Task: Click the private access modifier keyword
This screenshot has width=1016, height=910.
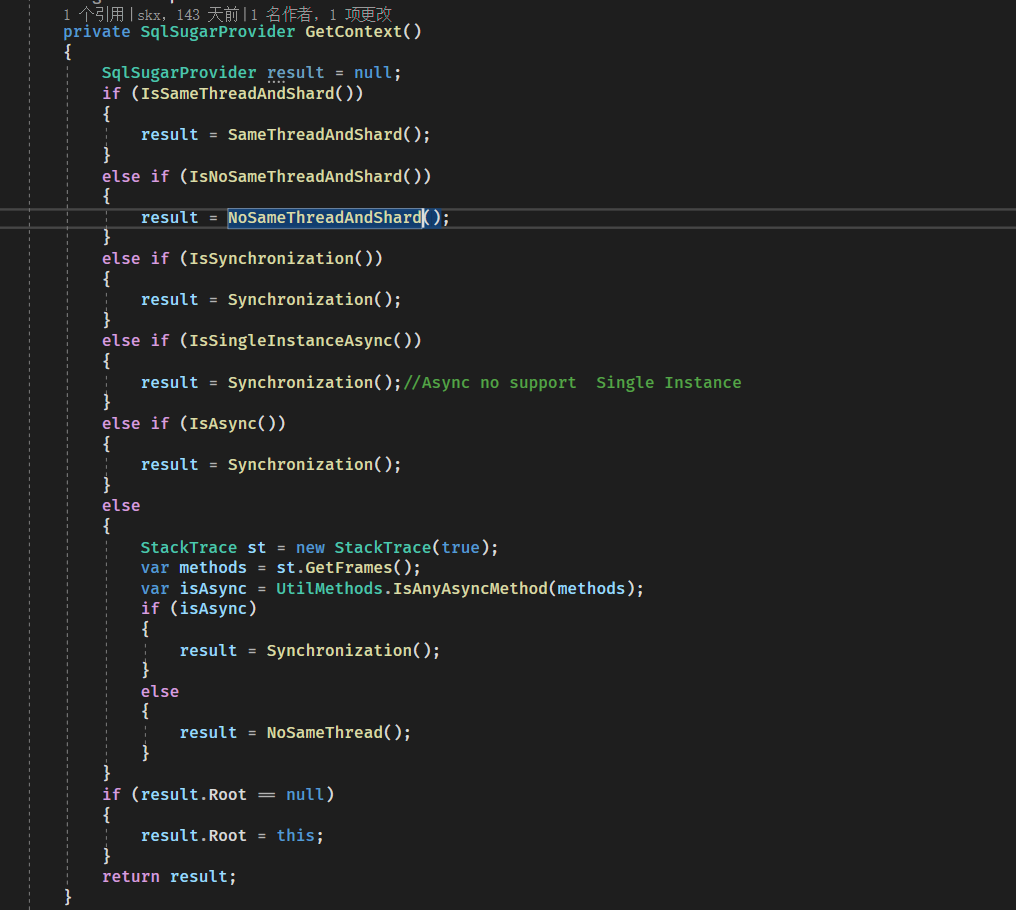Action: [x=96, y=31]
